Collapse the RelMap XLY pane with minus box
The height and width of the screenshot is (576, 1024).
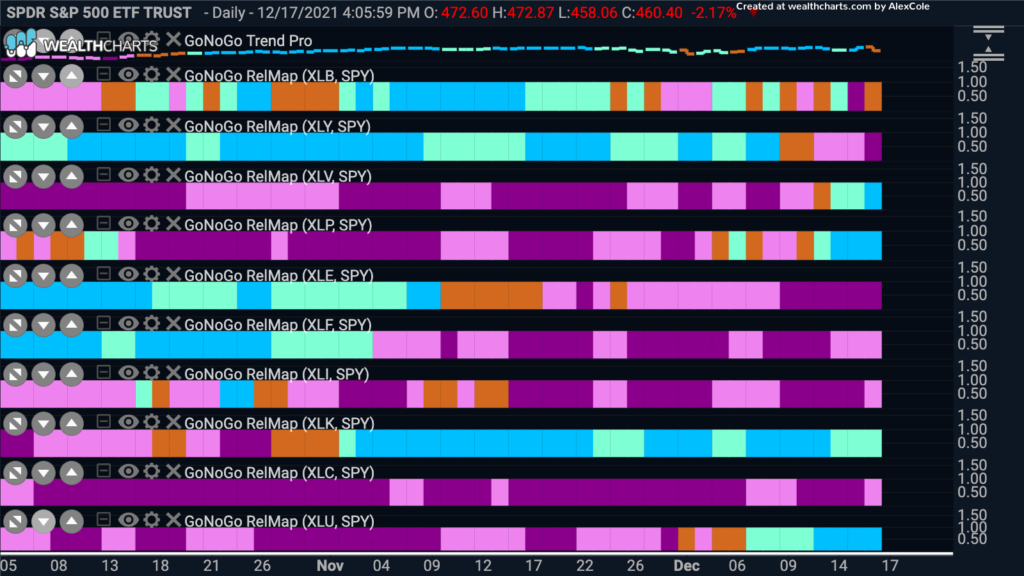[x=103, y=124]
